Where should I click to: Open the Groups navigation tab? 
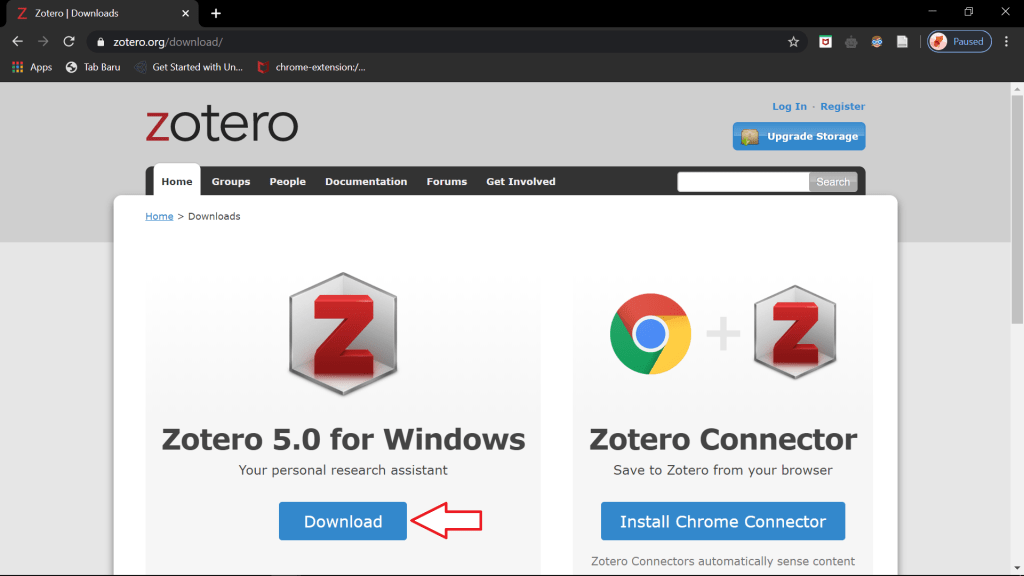click(231, 181)
